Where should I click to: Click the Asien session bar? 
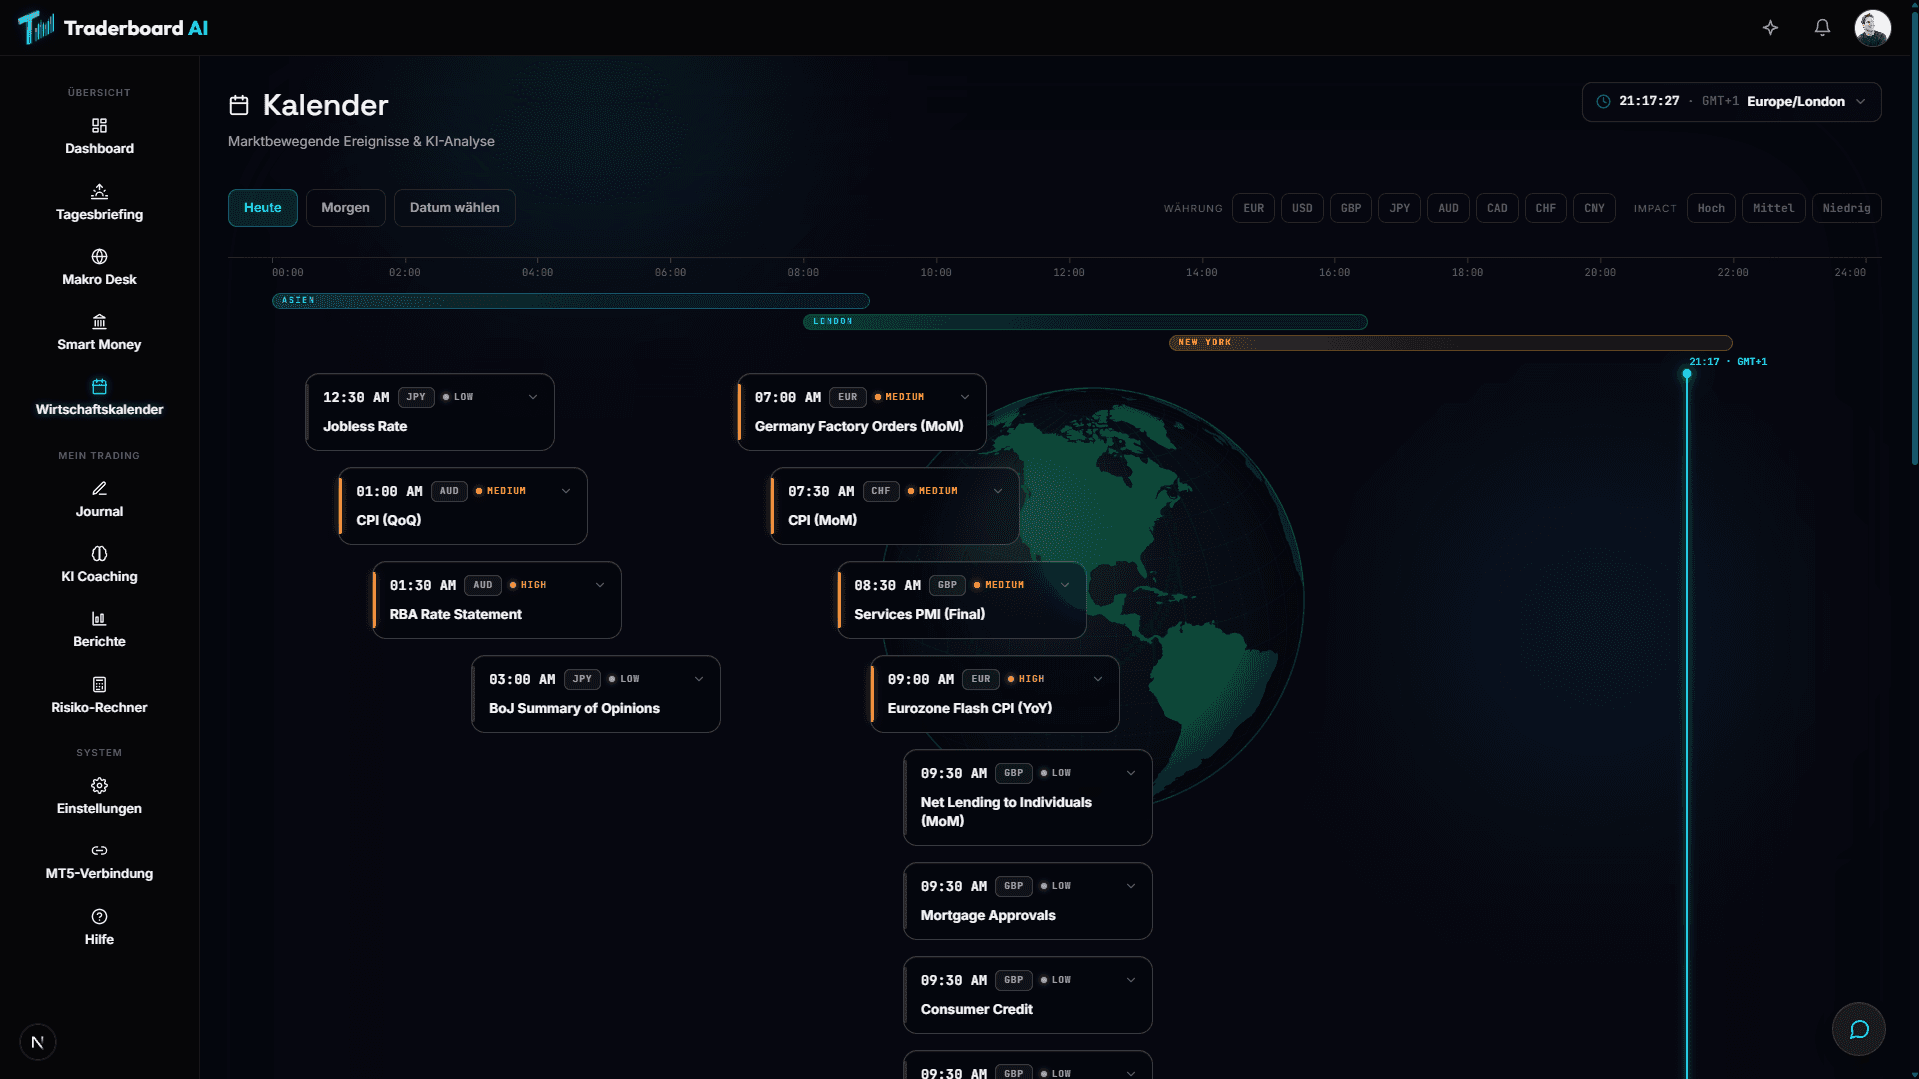click(570, 301)
